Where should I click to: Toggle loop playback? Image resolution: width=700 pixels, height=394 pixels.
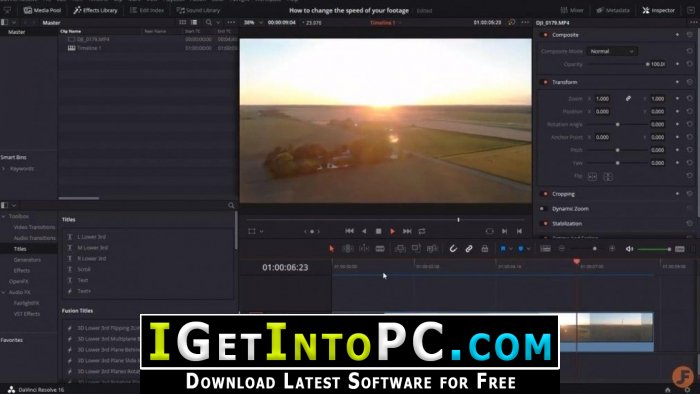click(x=422, y=231)
